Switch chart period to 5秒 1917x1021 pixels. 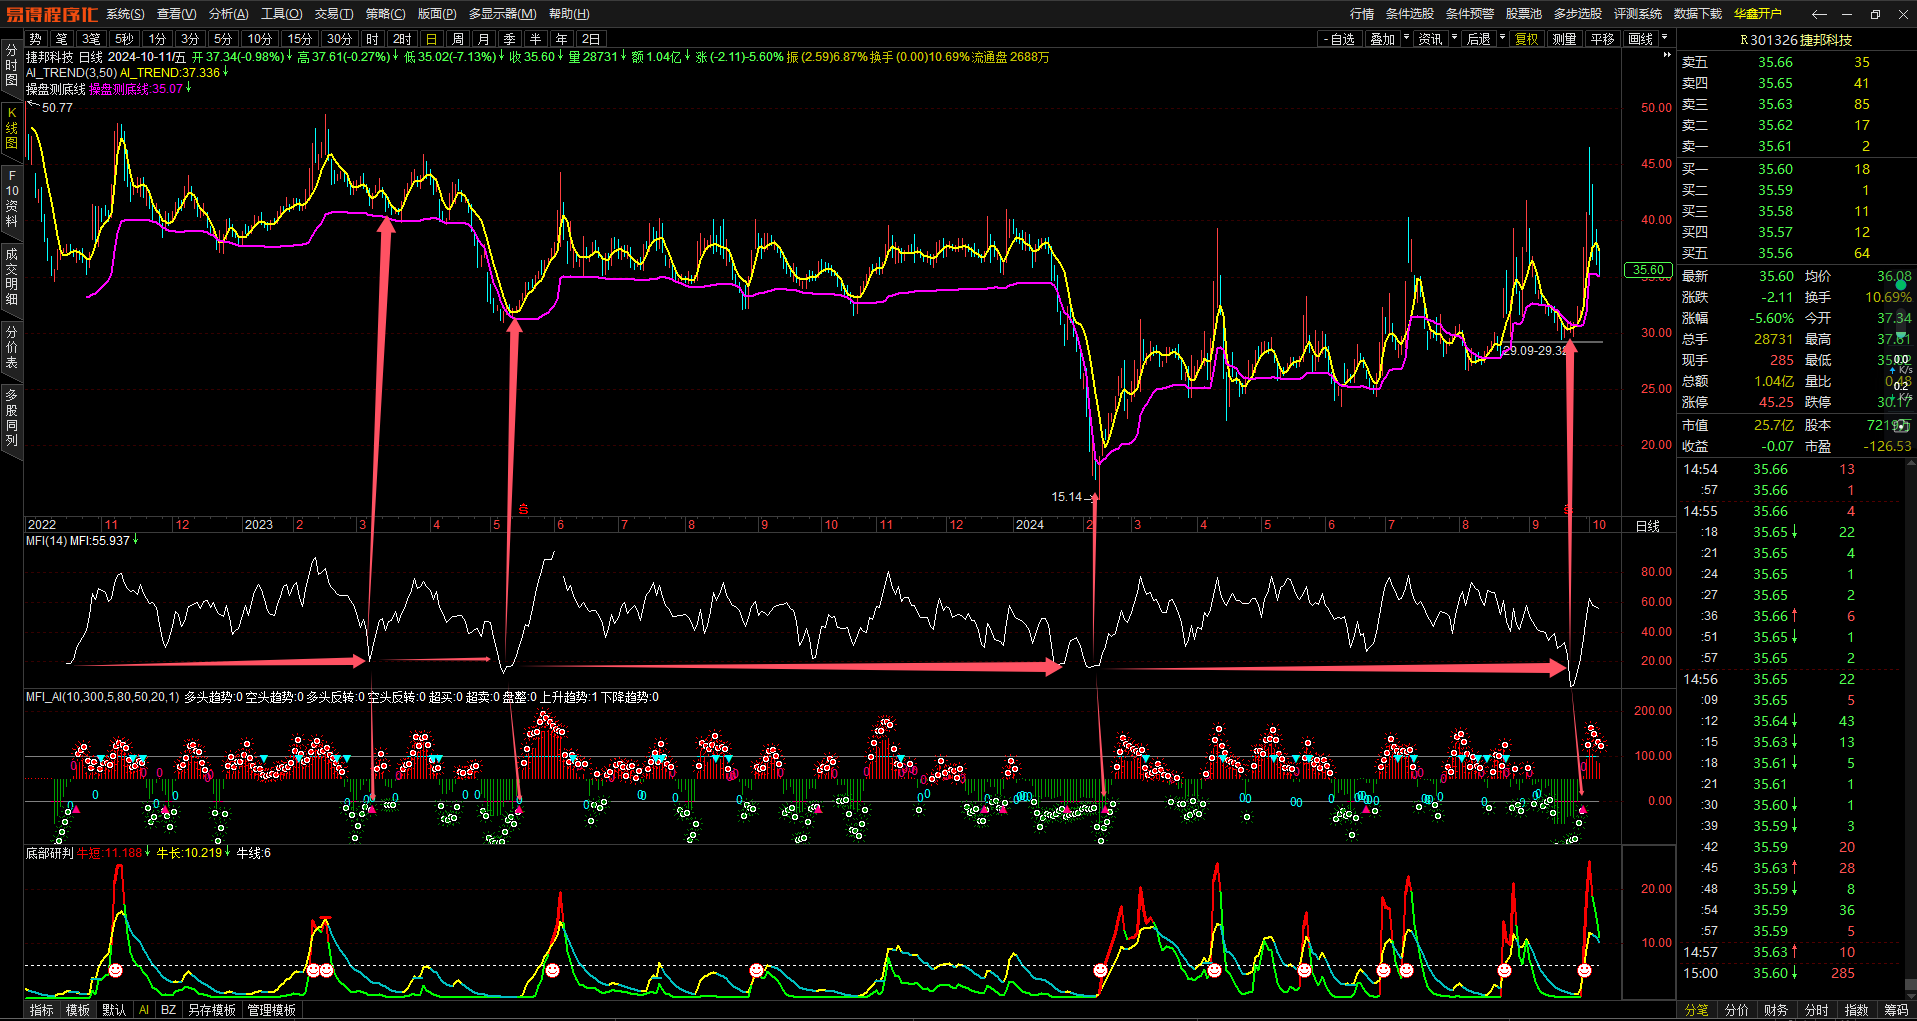124,39
